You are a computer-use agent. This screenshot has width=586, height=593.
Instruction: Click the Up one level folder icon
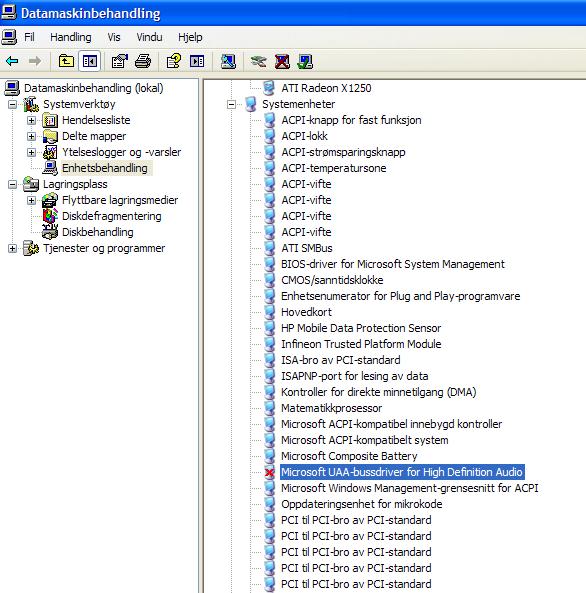[67, 61]
